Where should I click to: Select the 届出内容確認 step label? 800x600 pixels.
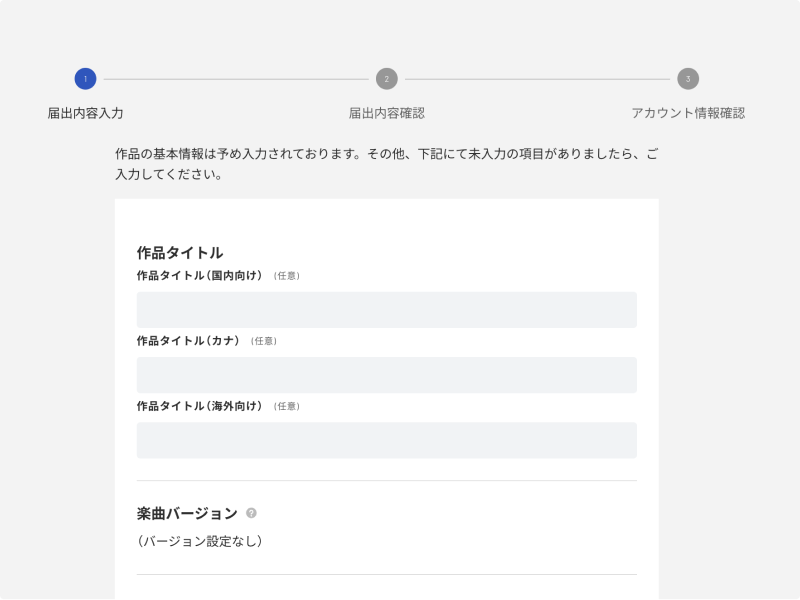click(386, 113)
